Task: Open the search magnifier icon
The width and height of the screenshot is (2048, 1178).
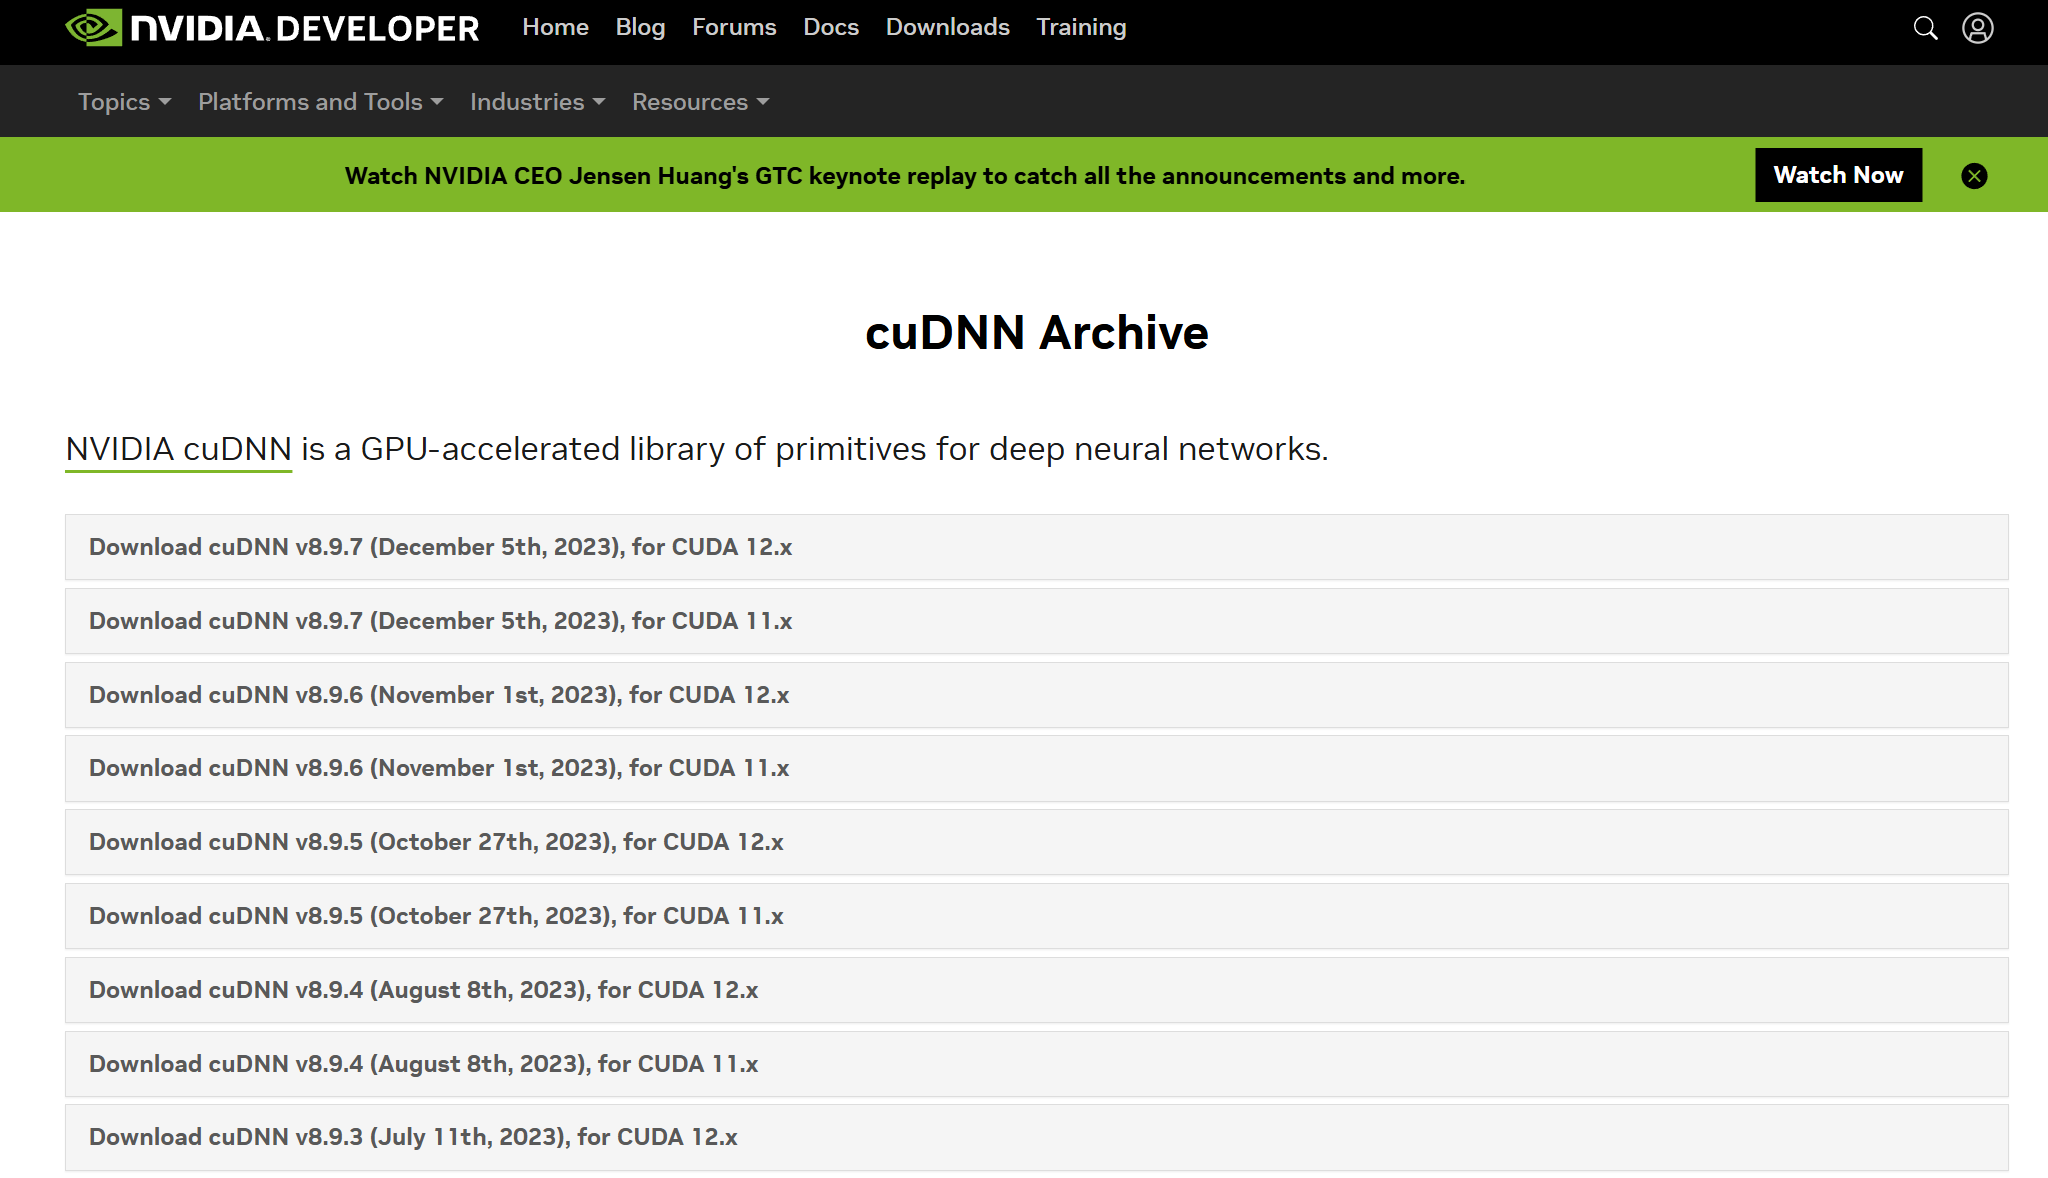Action: pyautogui.click(x=1925, y=28)
